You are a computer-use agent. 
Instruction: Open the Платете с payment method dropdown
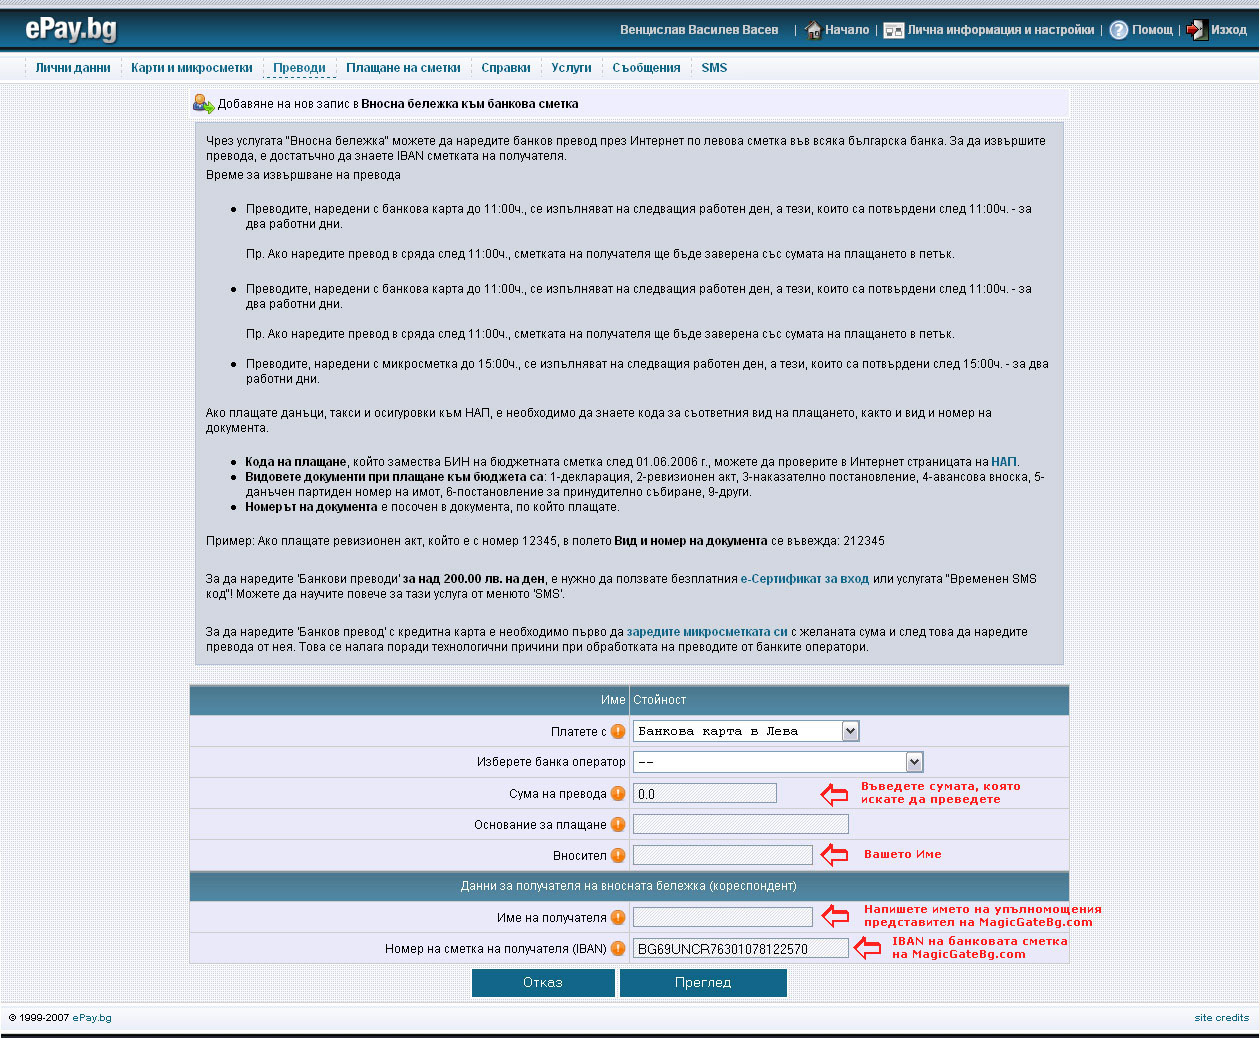click(746, 731)
